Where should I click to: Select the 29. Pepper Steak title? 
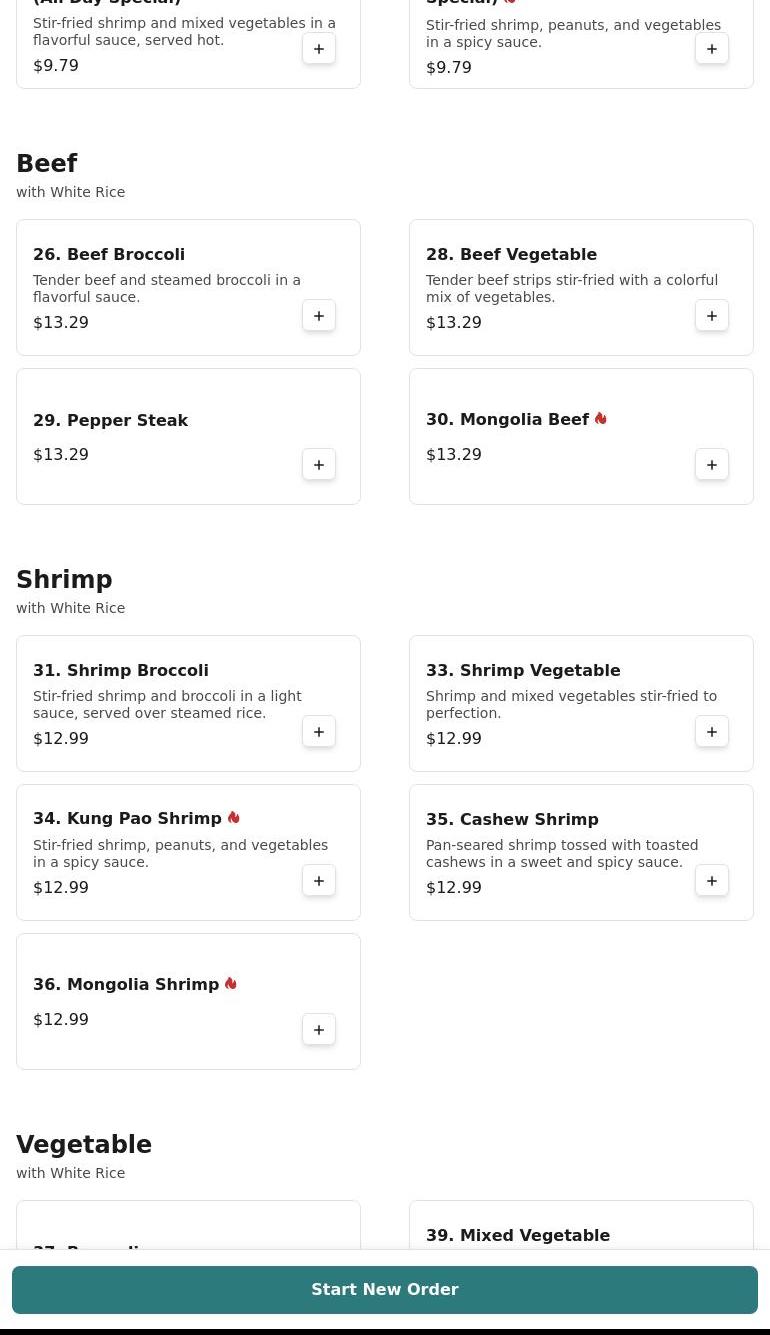[x=110, y=420]
